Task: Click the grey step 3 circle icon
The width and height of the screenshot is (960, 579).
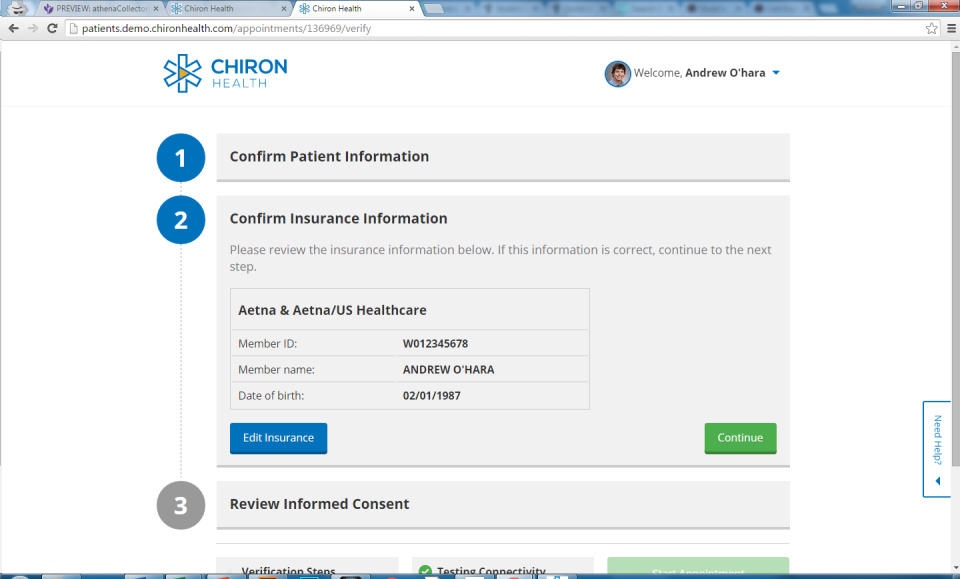Action: pyautogui.click(x=181, y=505)
